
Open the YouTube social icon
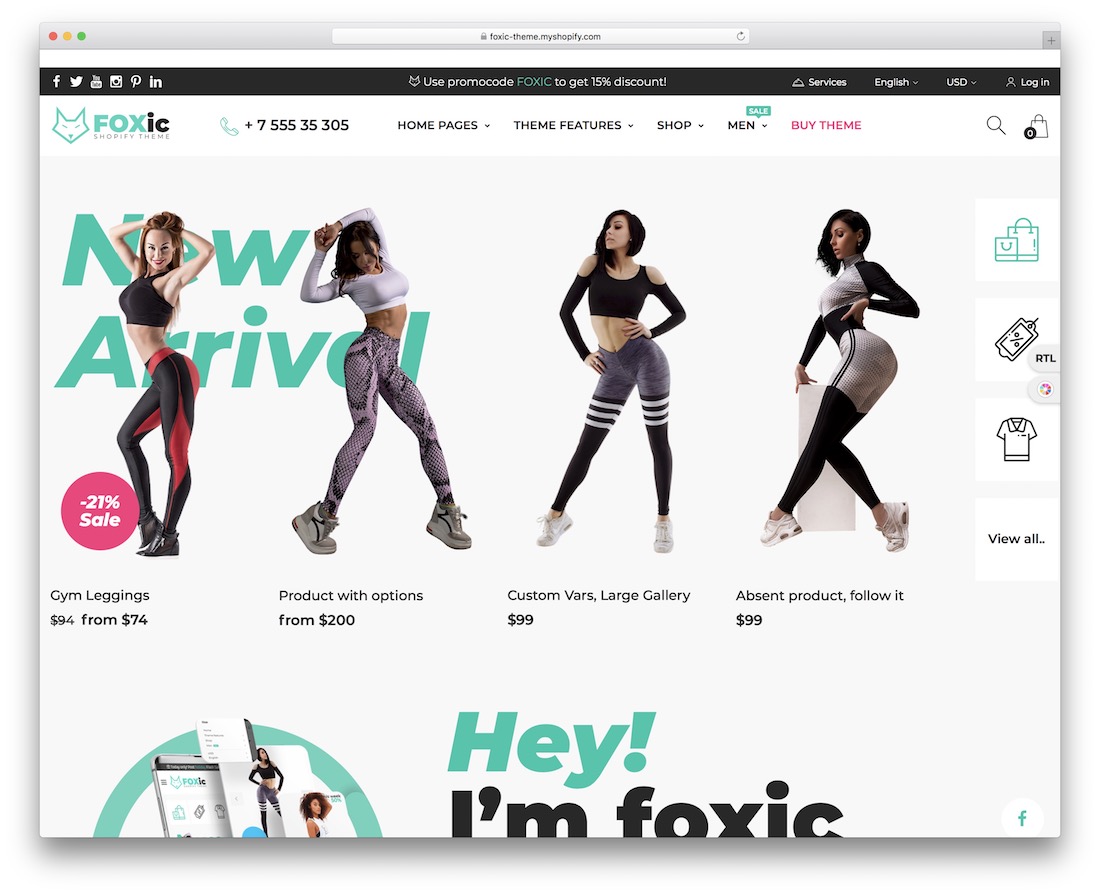[x=96, y=81]
